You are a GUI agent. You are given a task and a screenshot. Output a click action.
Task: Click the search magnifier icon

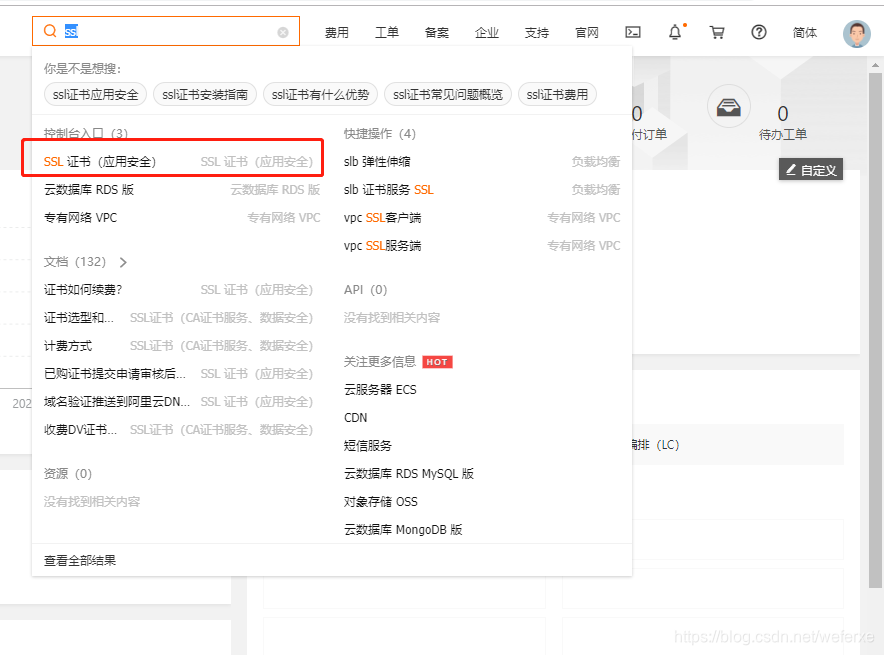tap(50, 31)
